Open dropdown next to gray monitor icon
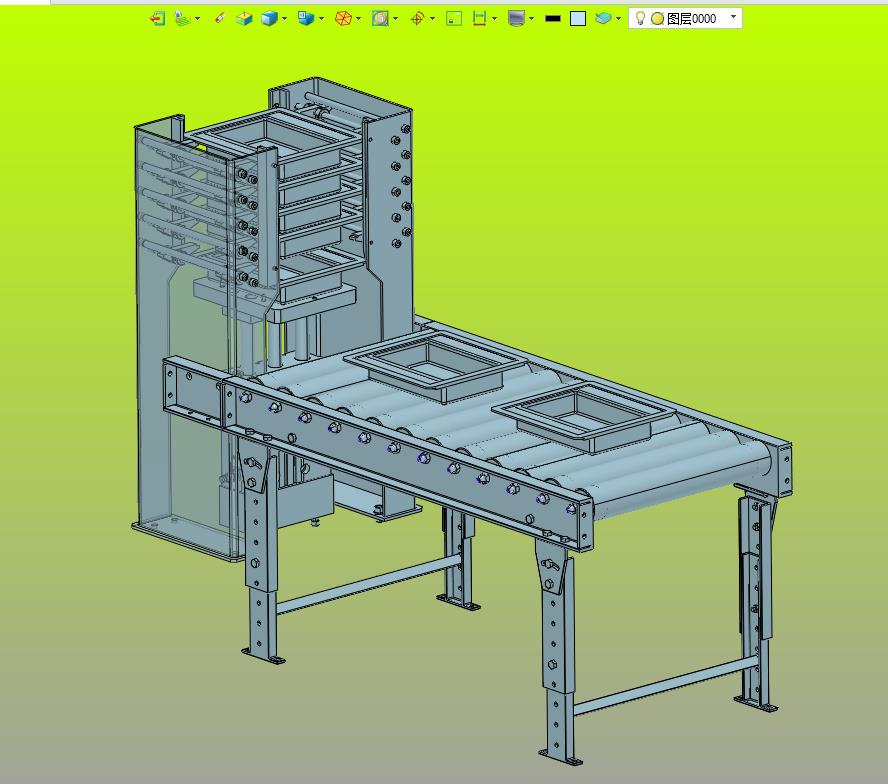 point(531,19)
